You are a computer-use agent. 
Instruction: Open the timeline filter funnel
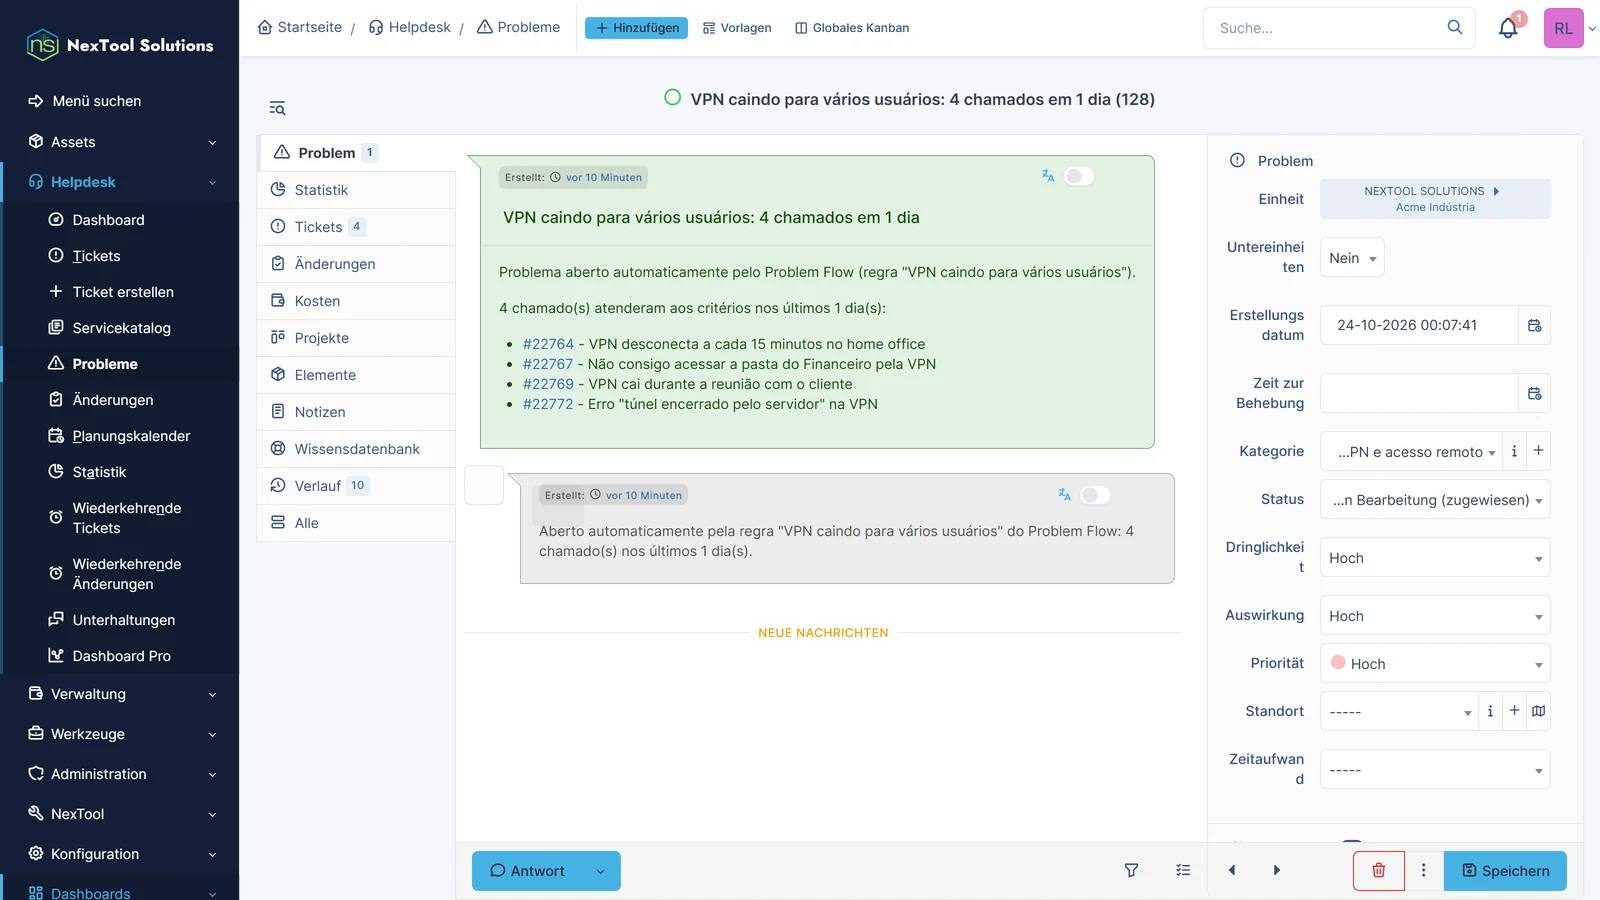tap(1131, 871)
